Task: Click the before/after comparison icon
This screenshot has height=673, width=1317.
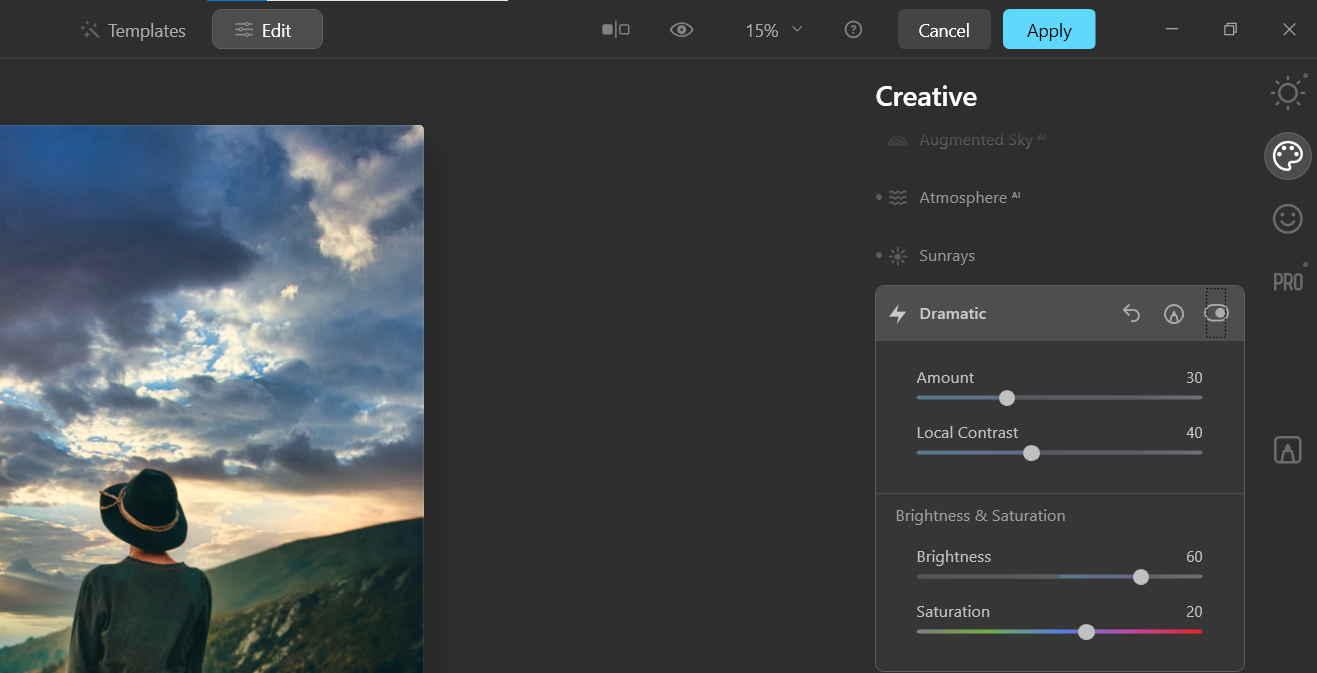Action: [x=615, y=29]
